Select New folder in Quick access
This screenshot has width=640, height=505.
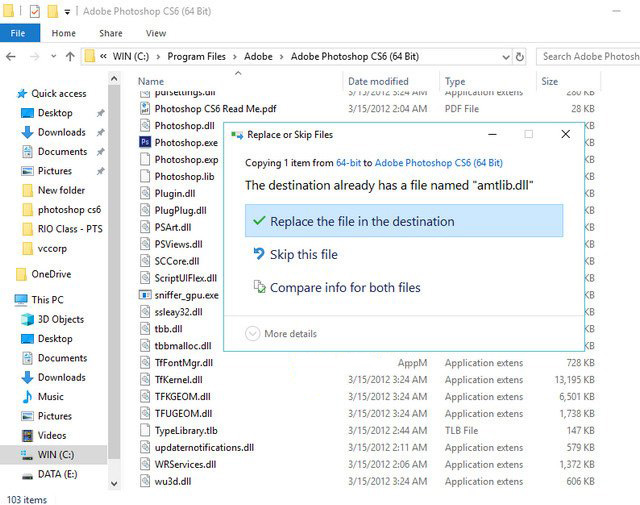[61, 190]
